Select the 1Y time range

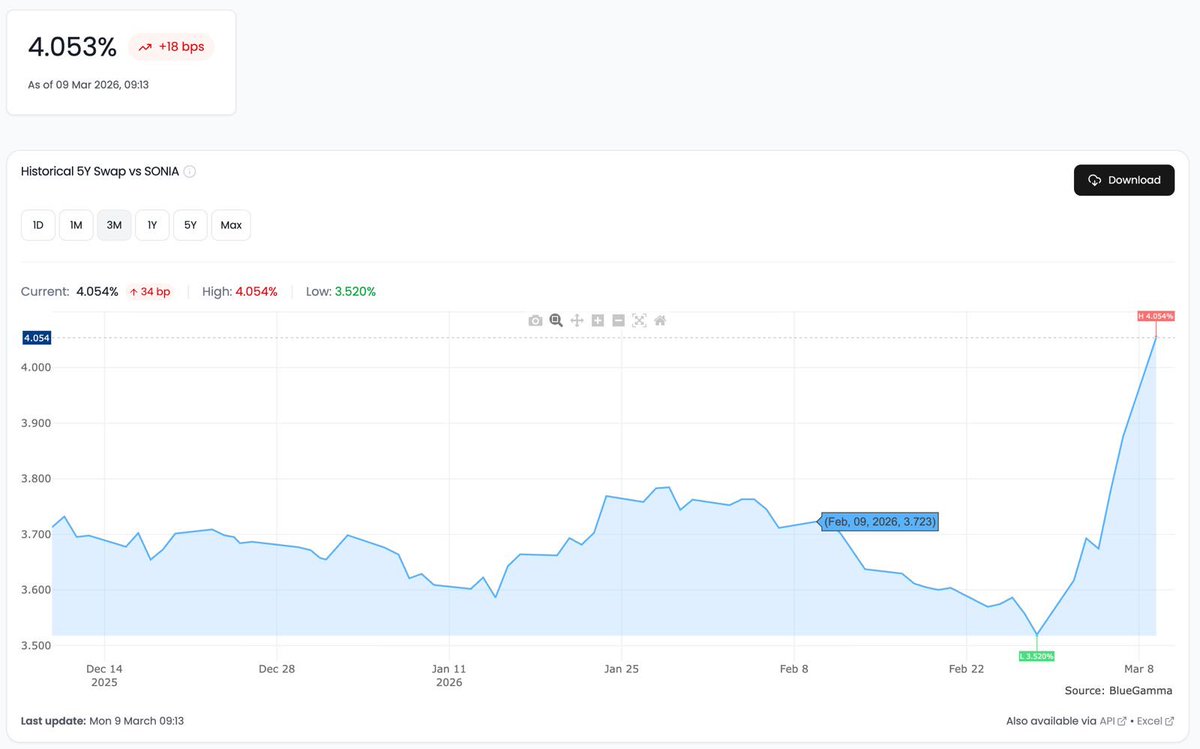(x=152, y=225)
